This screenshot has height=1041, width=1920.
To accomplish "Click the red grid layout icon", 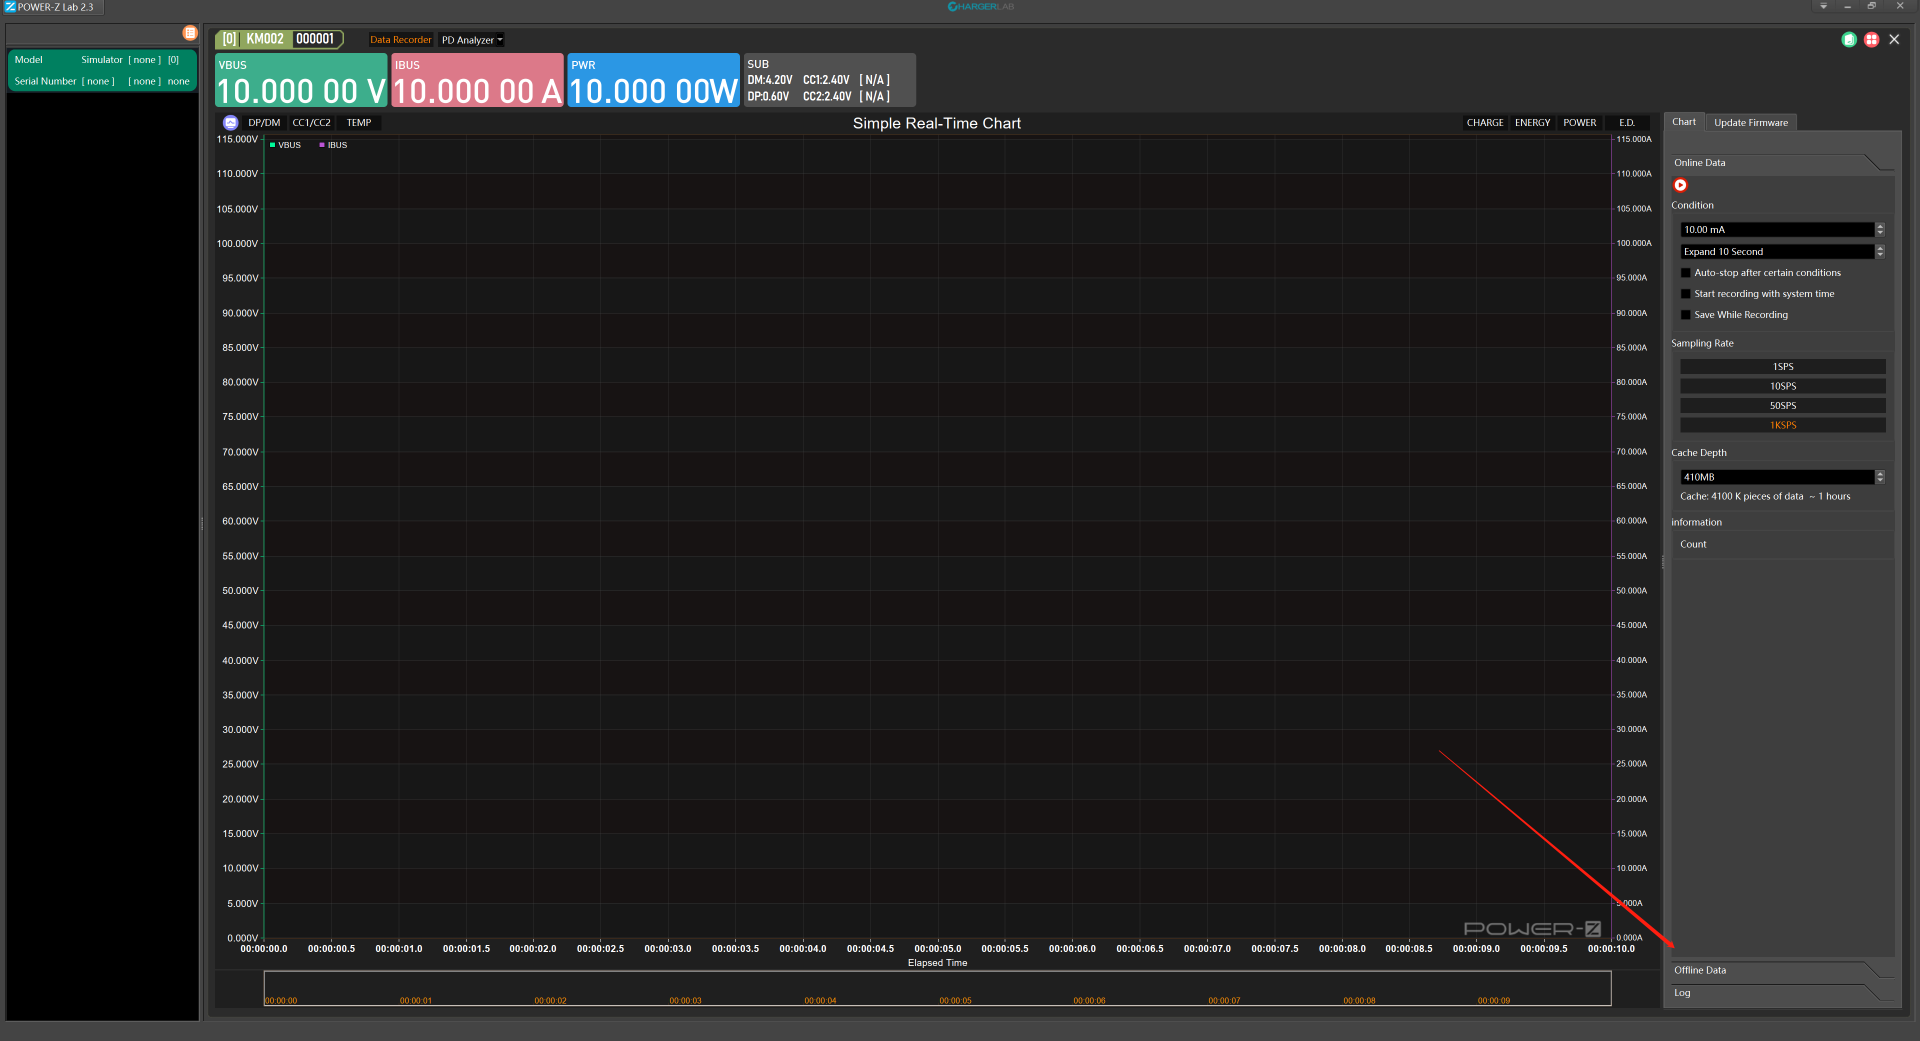I will (1871, 40).
